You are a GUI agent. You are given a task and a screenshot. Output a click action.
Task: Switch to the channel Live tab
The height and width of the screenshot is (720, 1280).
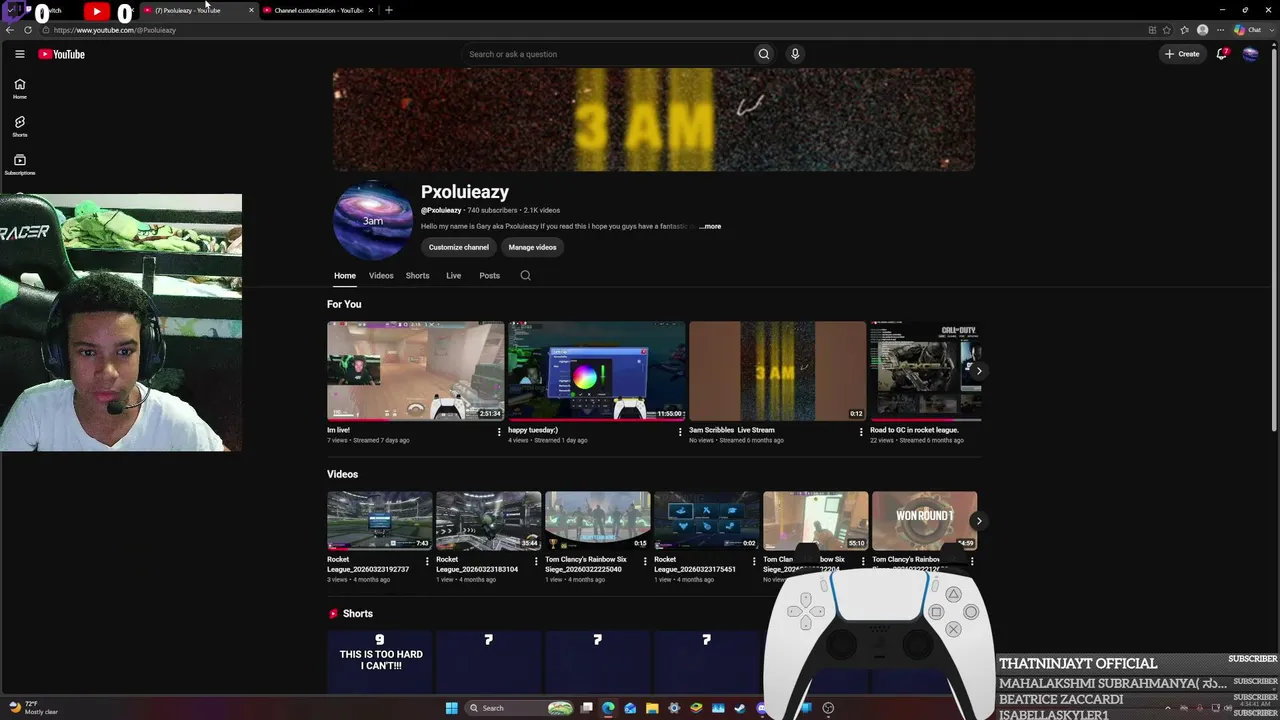[x=453, y=276]
